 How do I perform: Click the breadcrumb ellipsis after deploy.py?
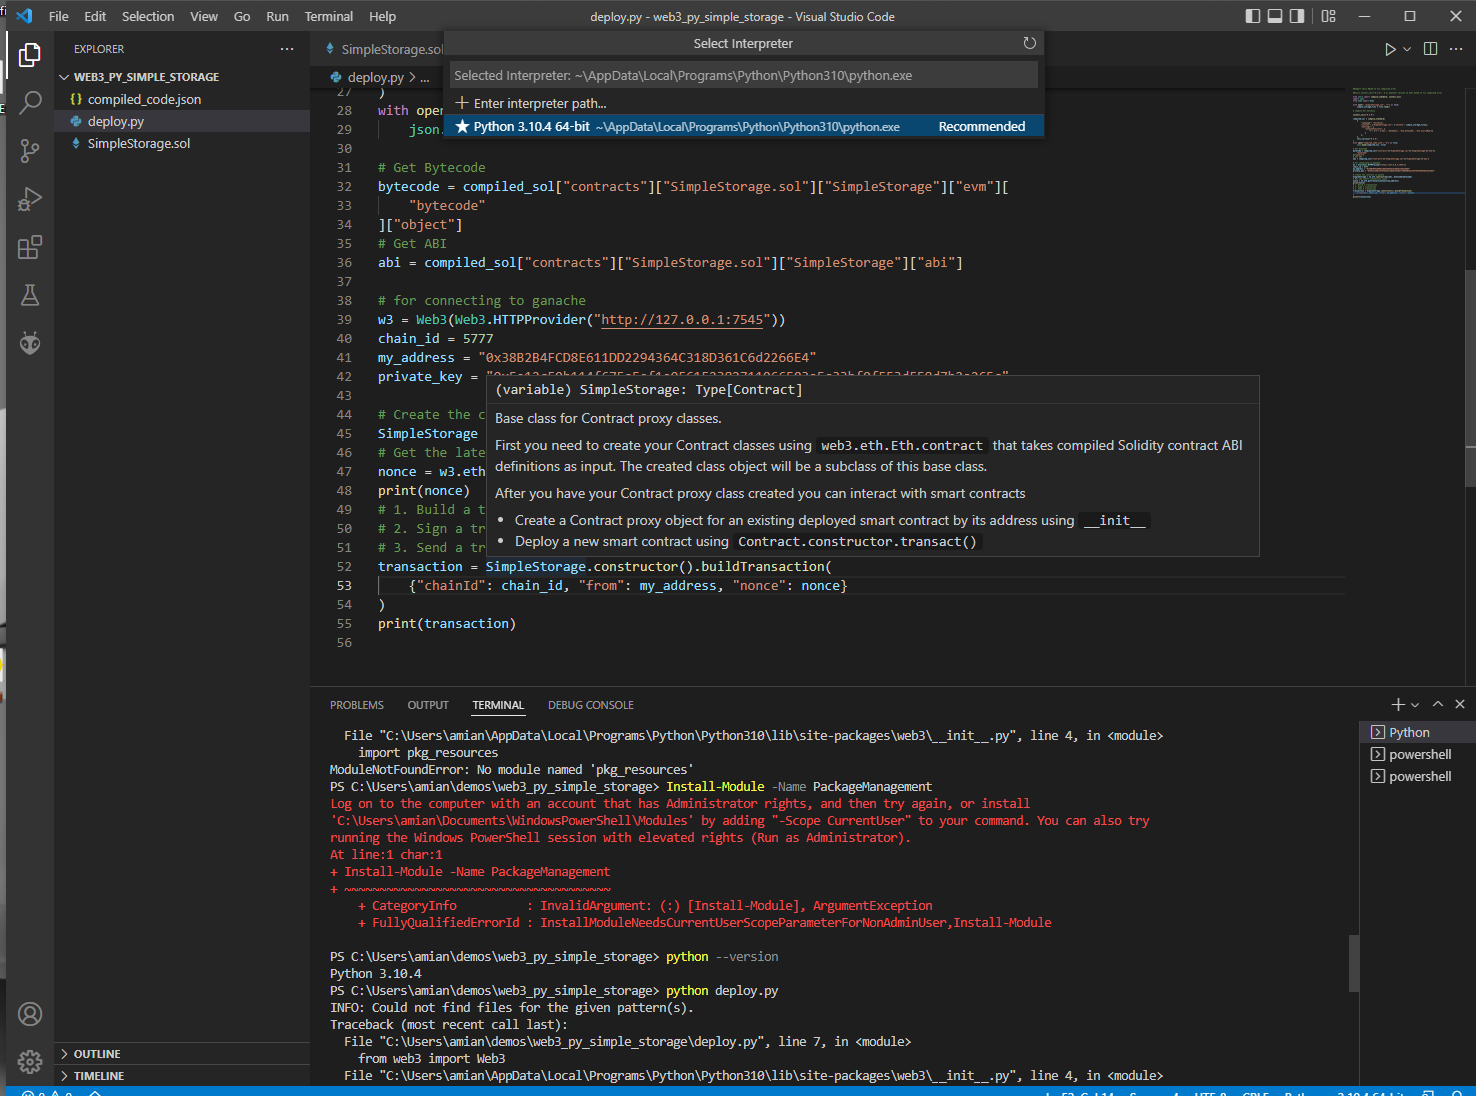coord(425,77)
